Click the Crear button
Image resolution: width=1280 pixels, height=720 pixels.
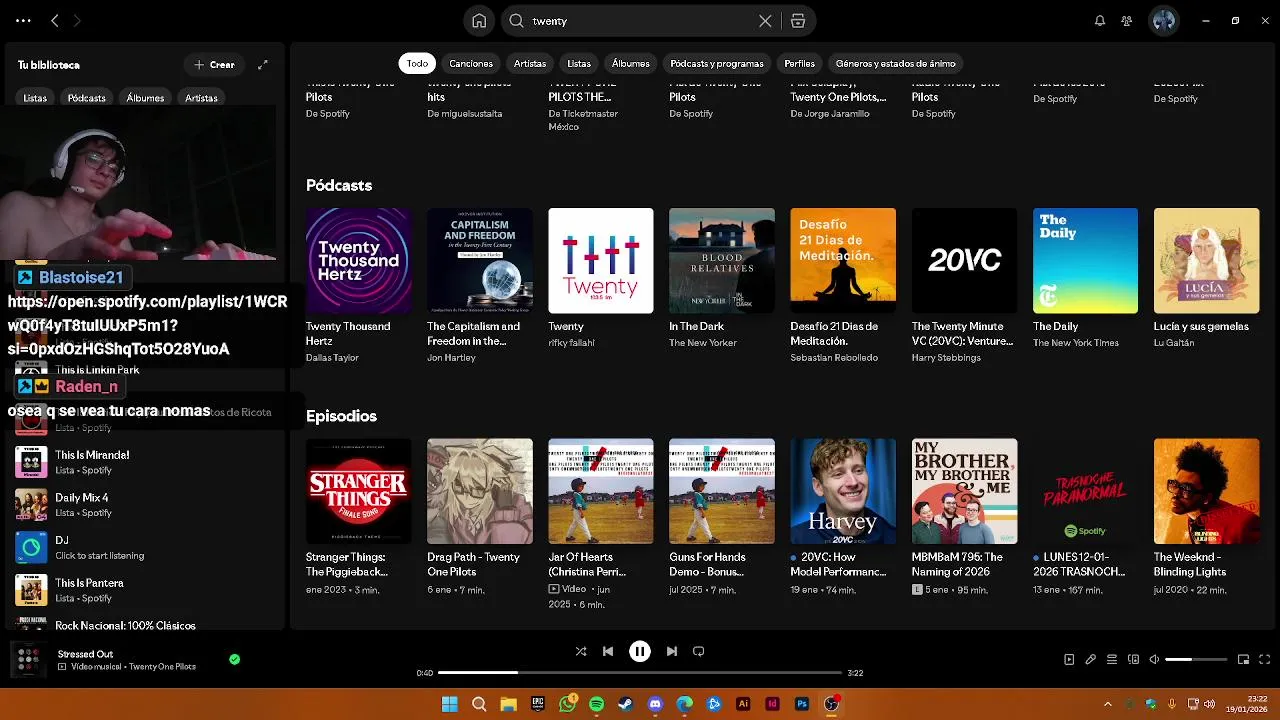(214, 65)
